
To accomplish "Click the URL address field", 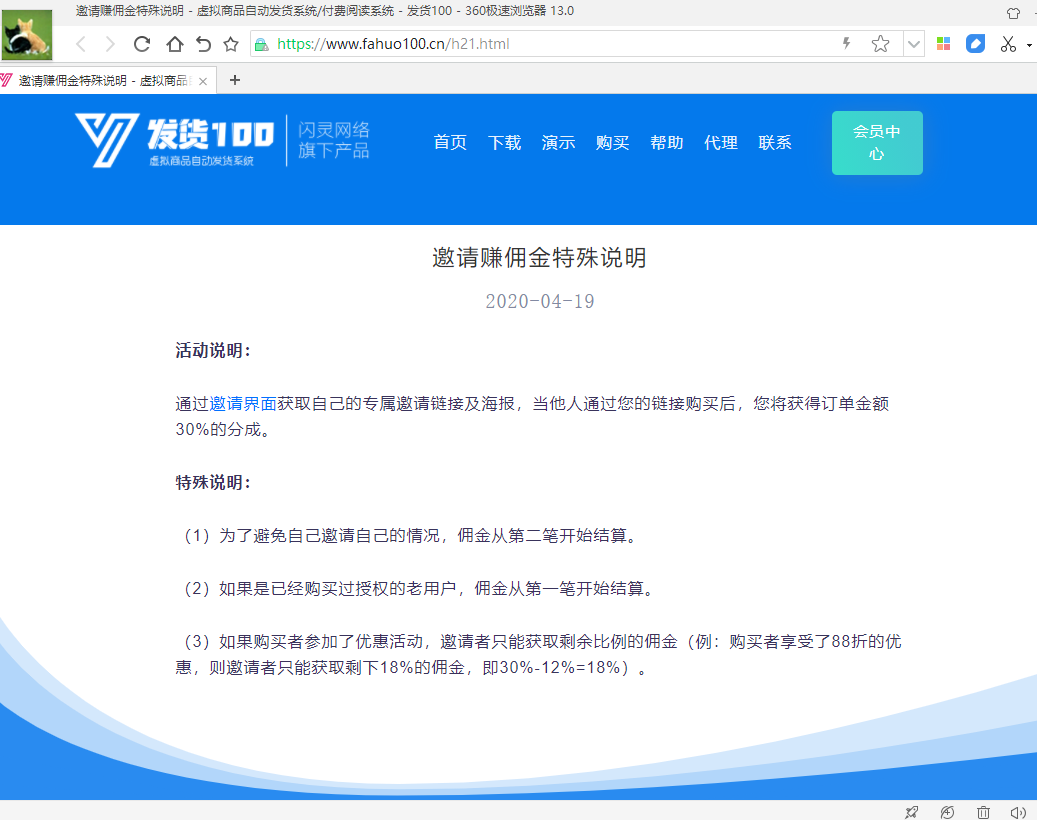I will [550, 44].
